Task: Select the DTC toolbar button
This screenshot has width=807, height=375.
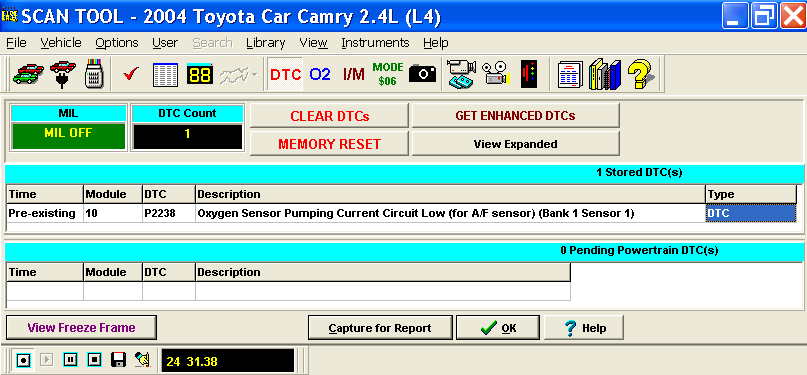Action: coord(285,75)
